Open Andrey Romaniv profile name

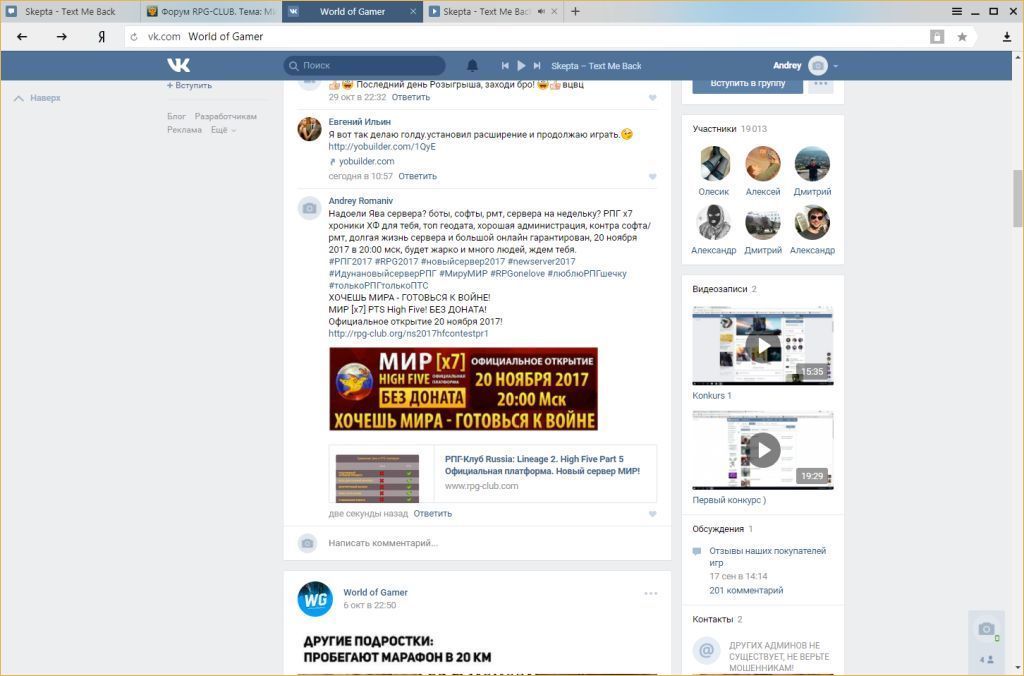pyautogui.click(x=360, y=201)
